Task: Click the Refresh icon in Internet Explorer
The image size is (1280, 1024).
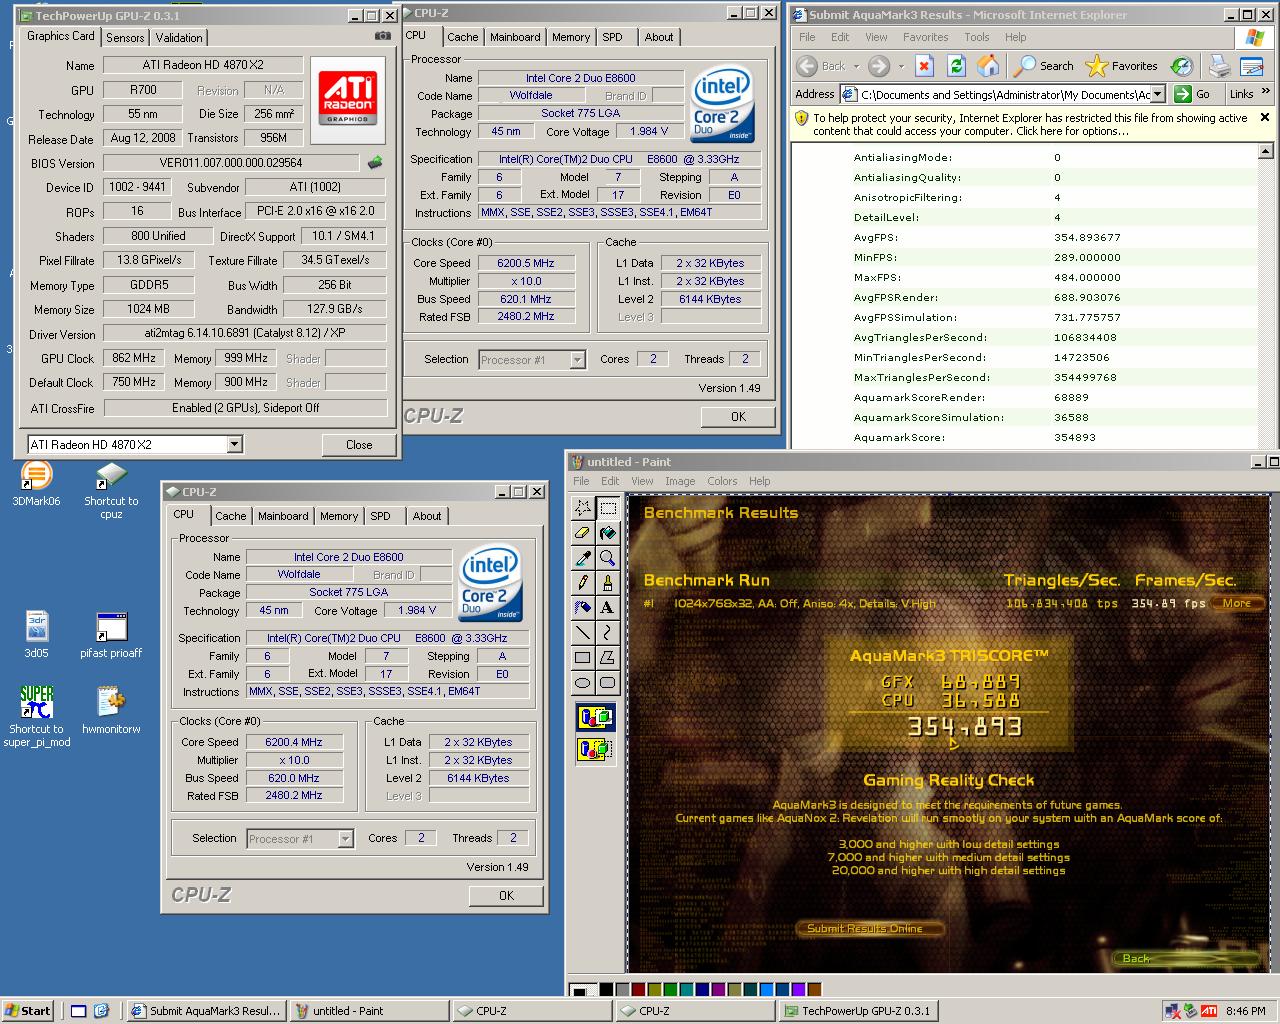Action: 956,66
